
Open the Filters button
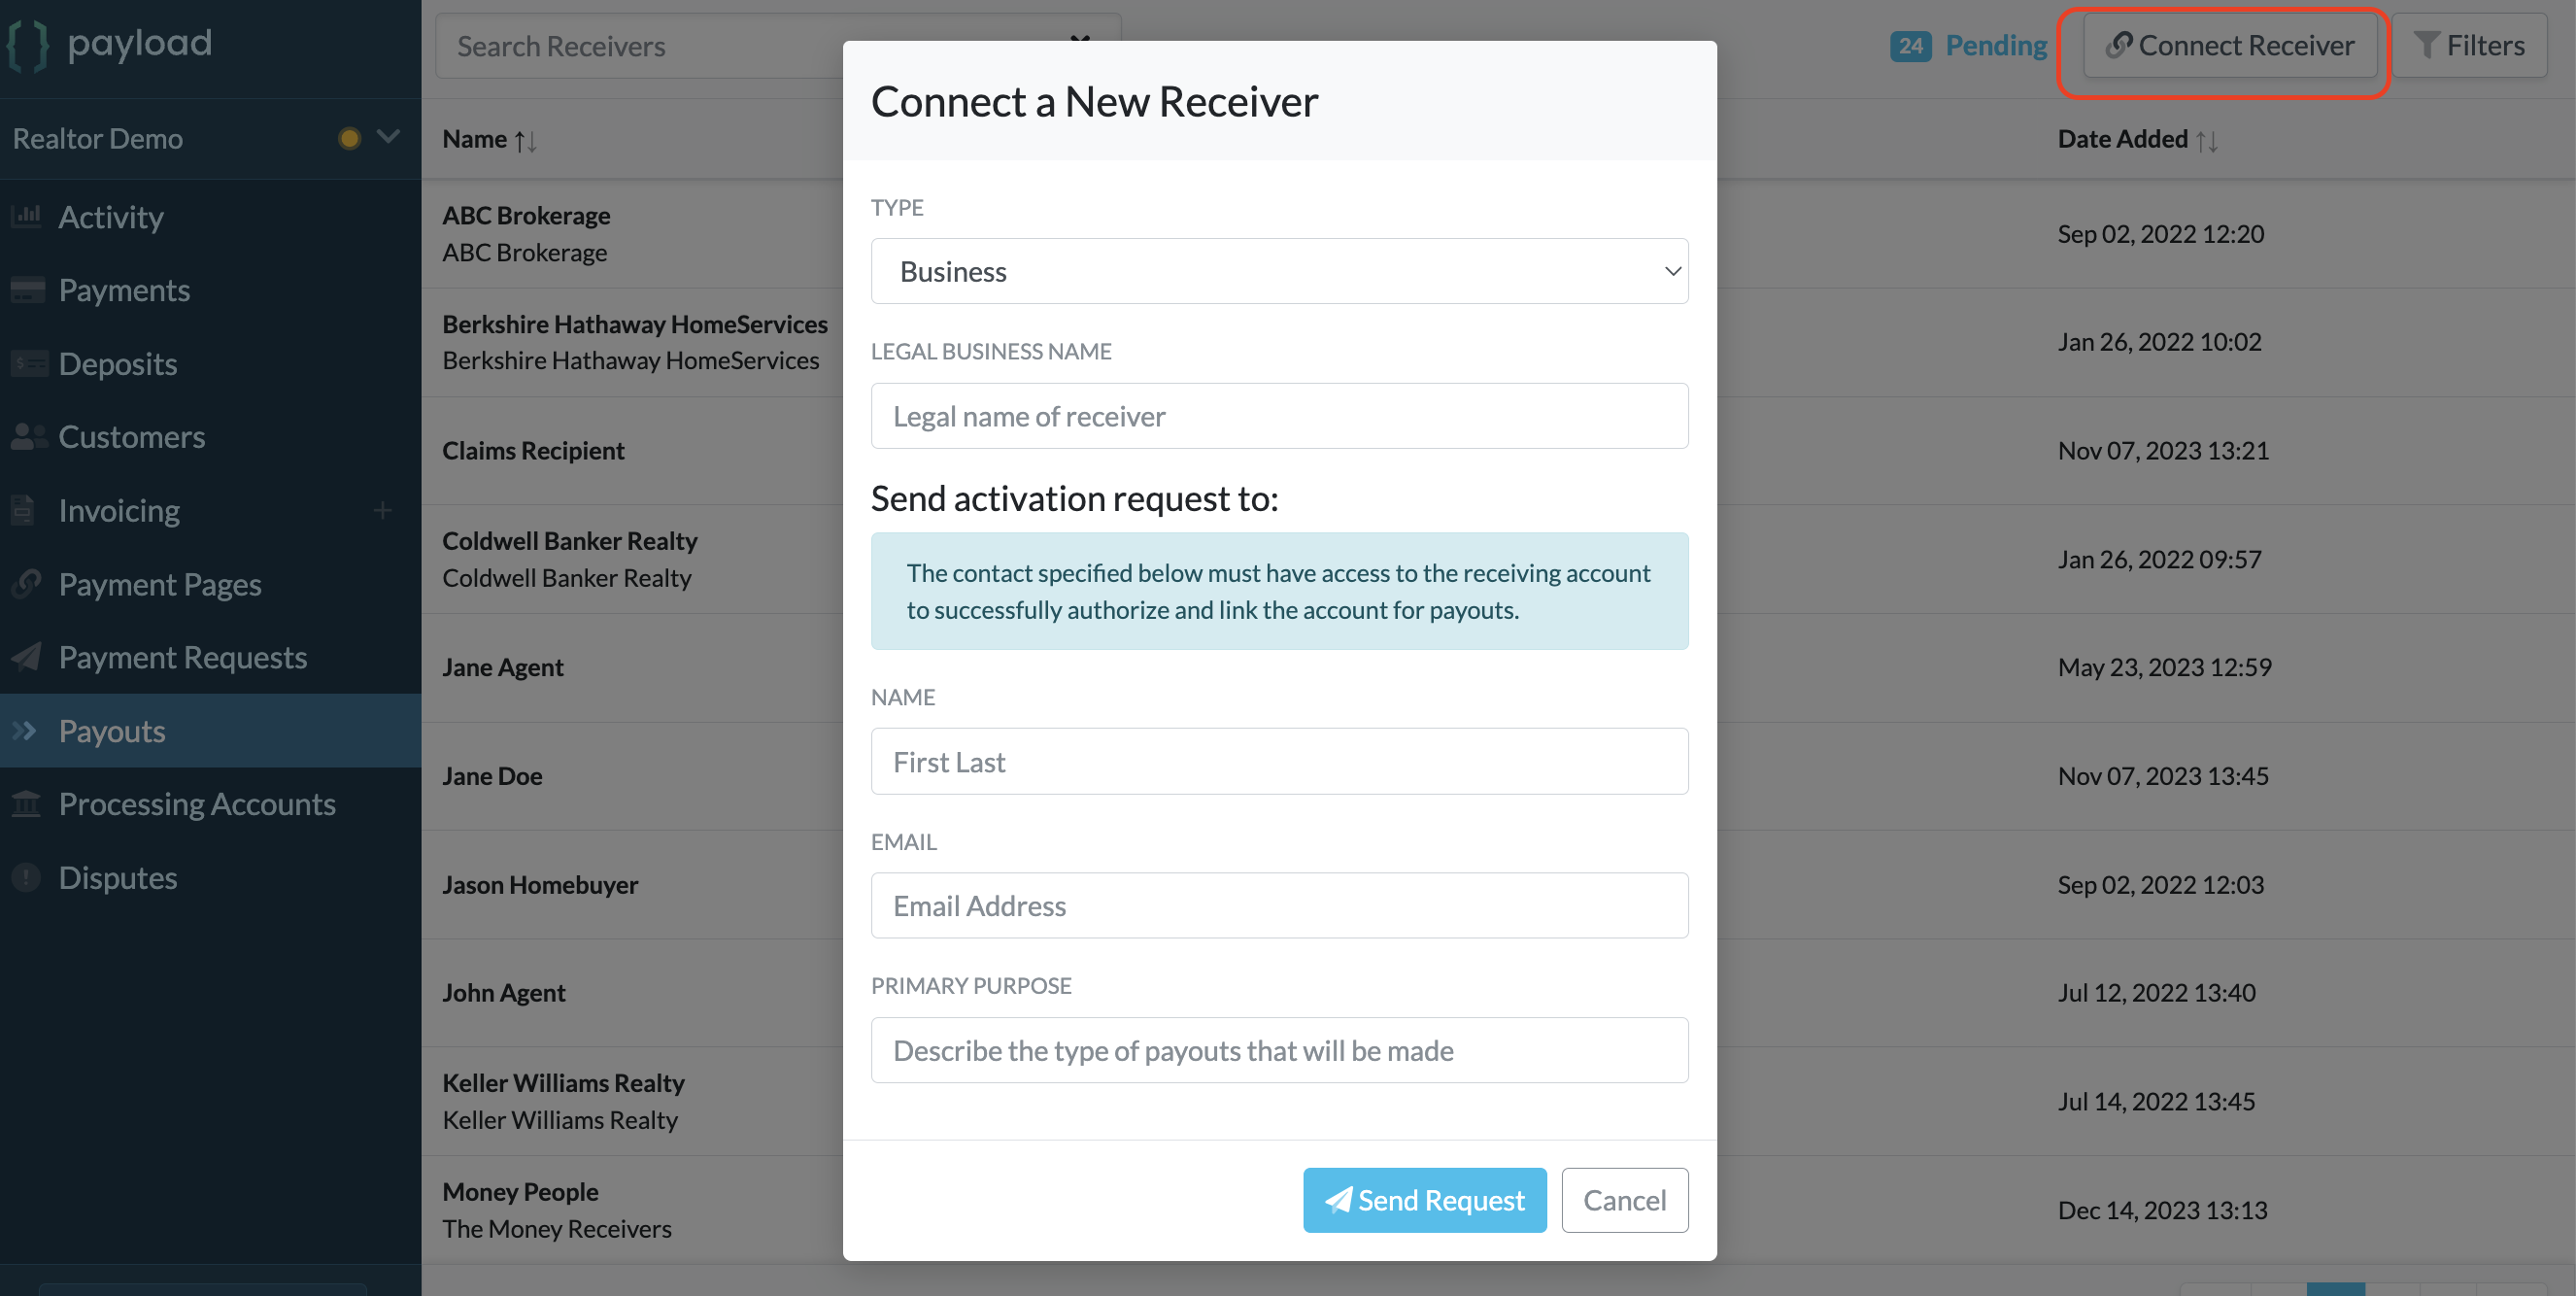pos(2469,45)
